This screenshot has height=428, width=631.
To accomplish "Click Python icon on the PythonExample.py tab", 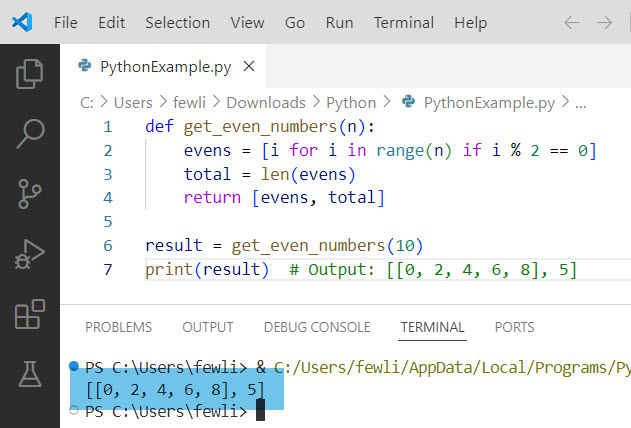I will click(85, 66).
